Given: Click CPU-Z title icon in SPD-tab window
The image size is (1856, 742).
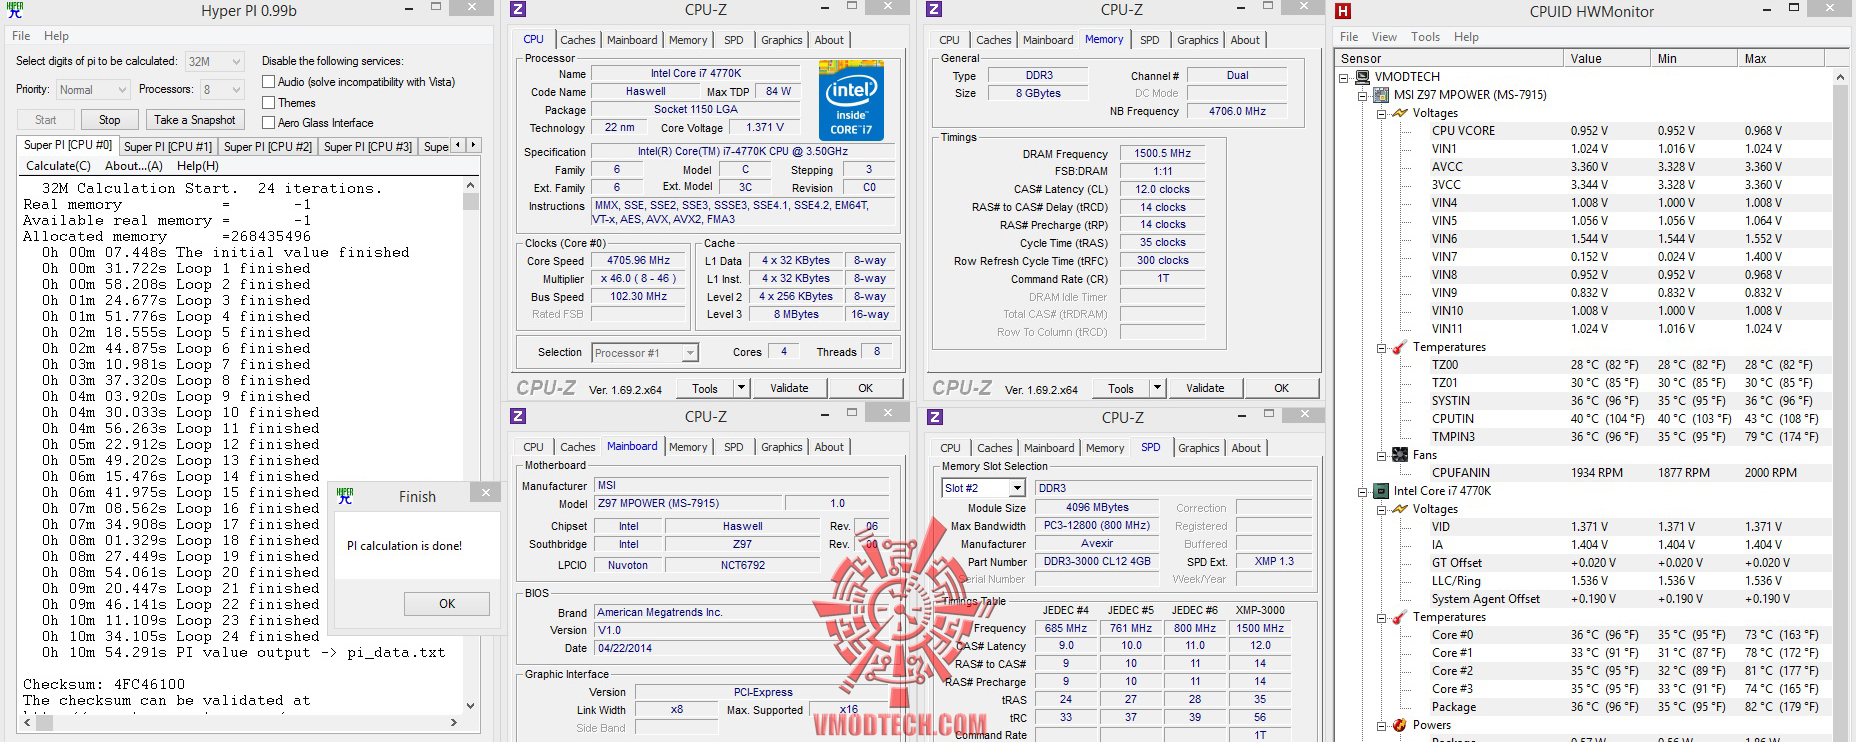Looking at the screenshot, I should point(935,417).
